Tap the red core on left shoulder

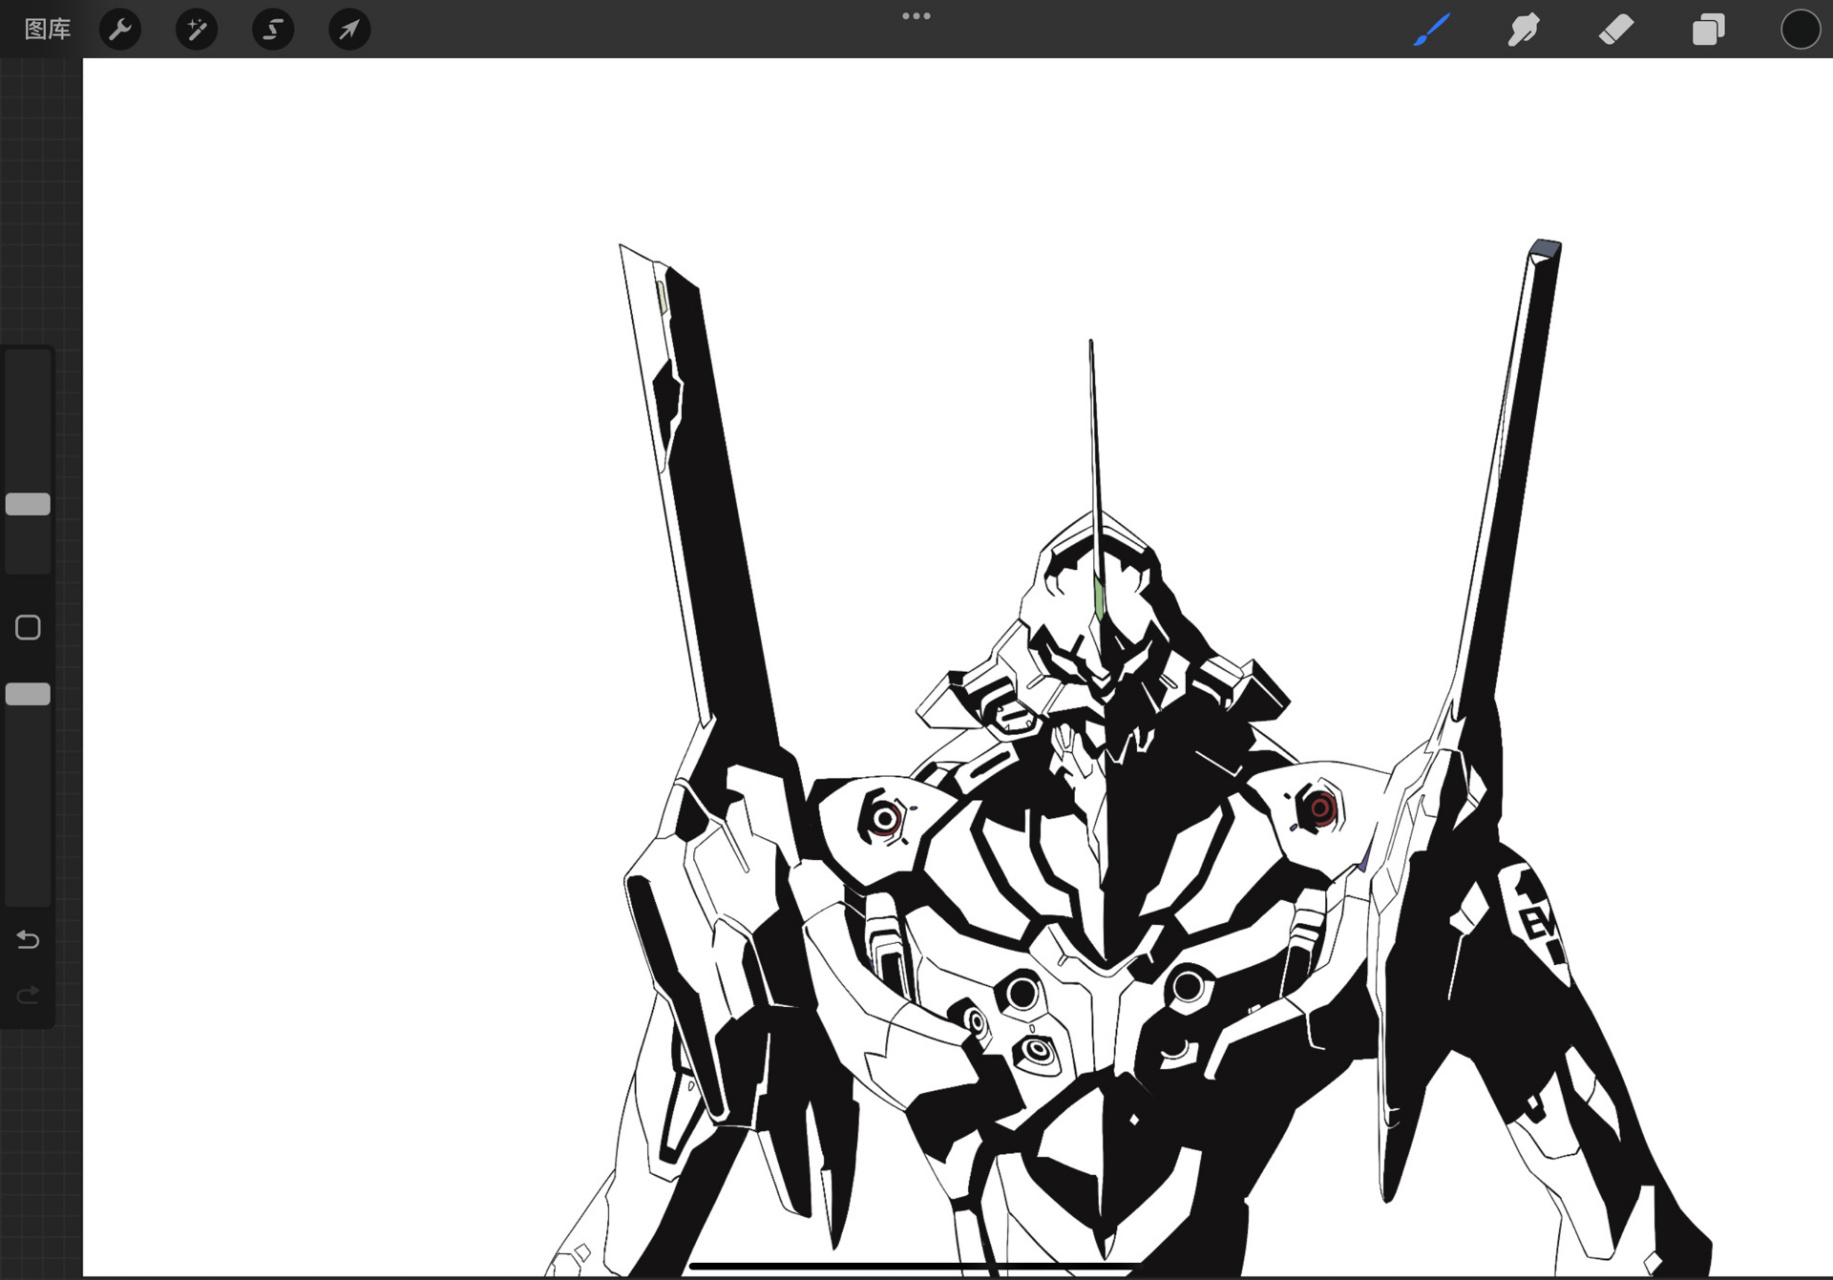pyautogui.click(x=884, y=819)
